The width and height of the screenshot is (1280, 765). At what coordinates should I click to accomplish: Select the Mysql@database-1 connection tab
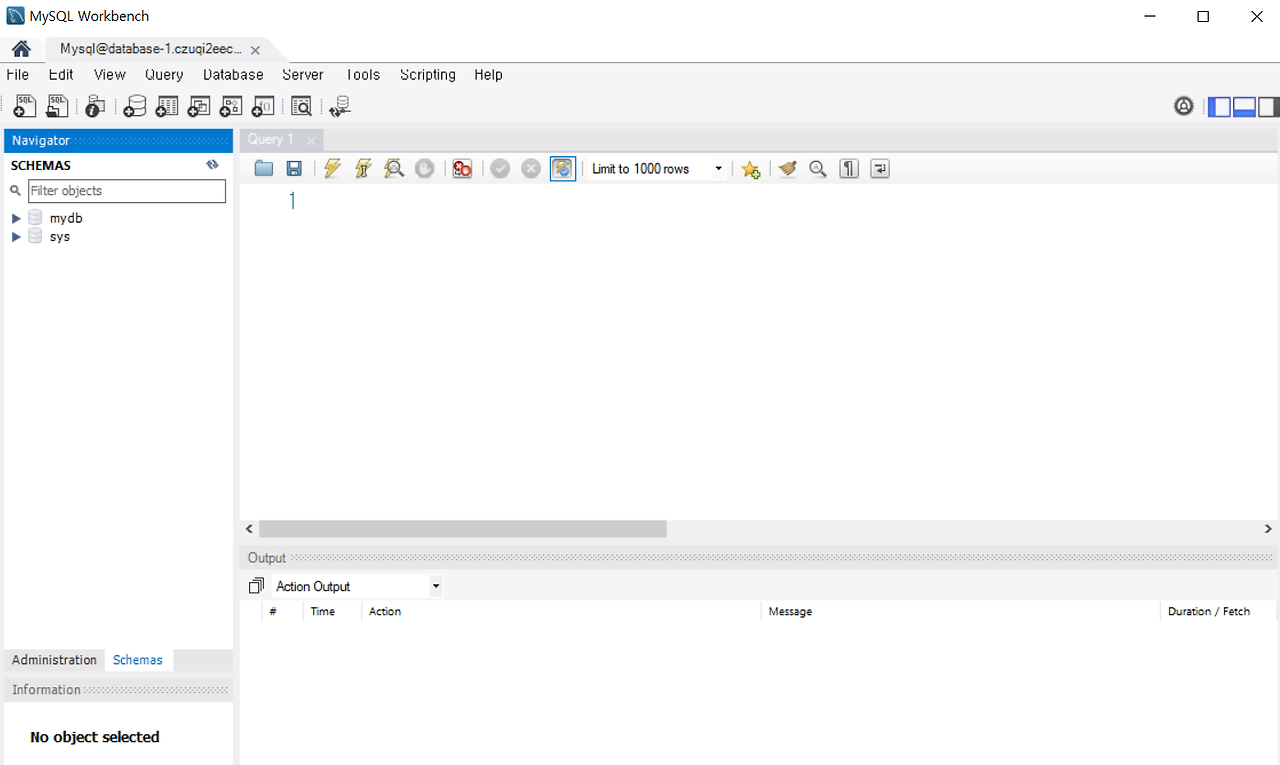point(151,49)
